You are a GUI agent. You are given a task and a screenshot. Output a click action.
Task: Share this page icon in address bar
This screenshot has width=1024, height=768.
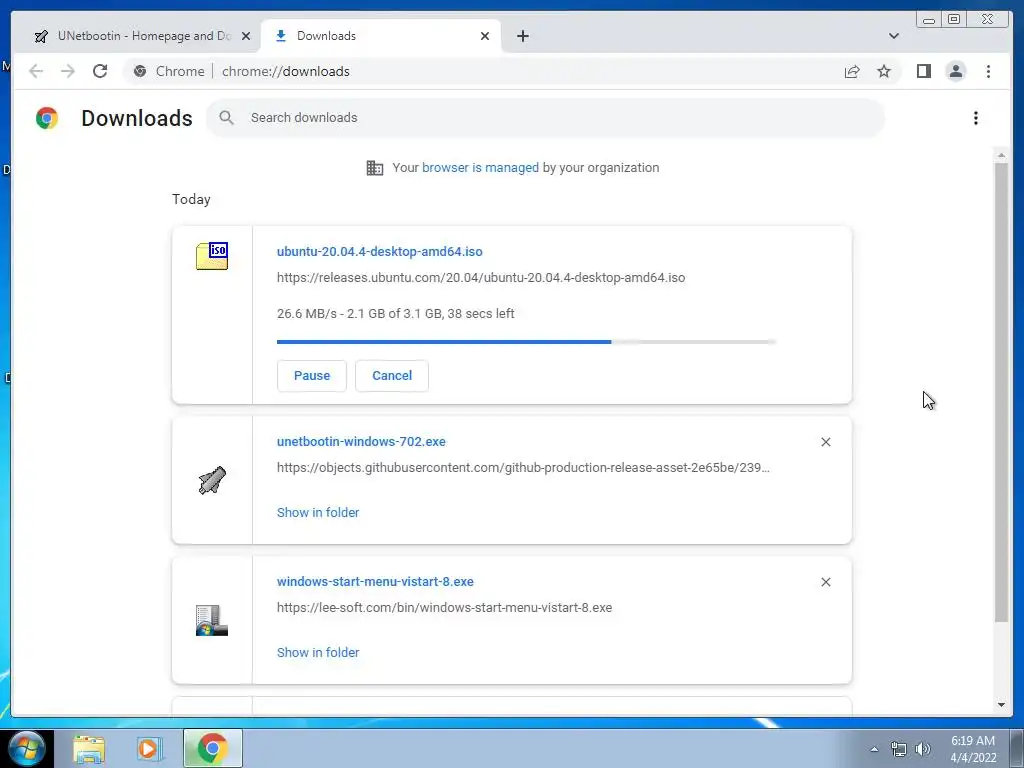pyautogui.click(x=852, y=71)
